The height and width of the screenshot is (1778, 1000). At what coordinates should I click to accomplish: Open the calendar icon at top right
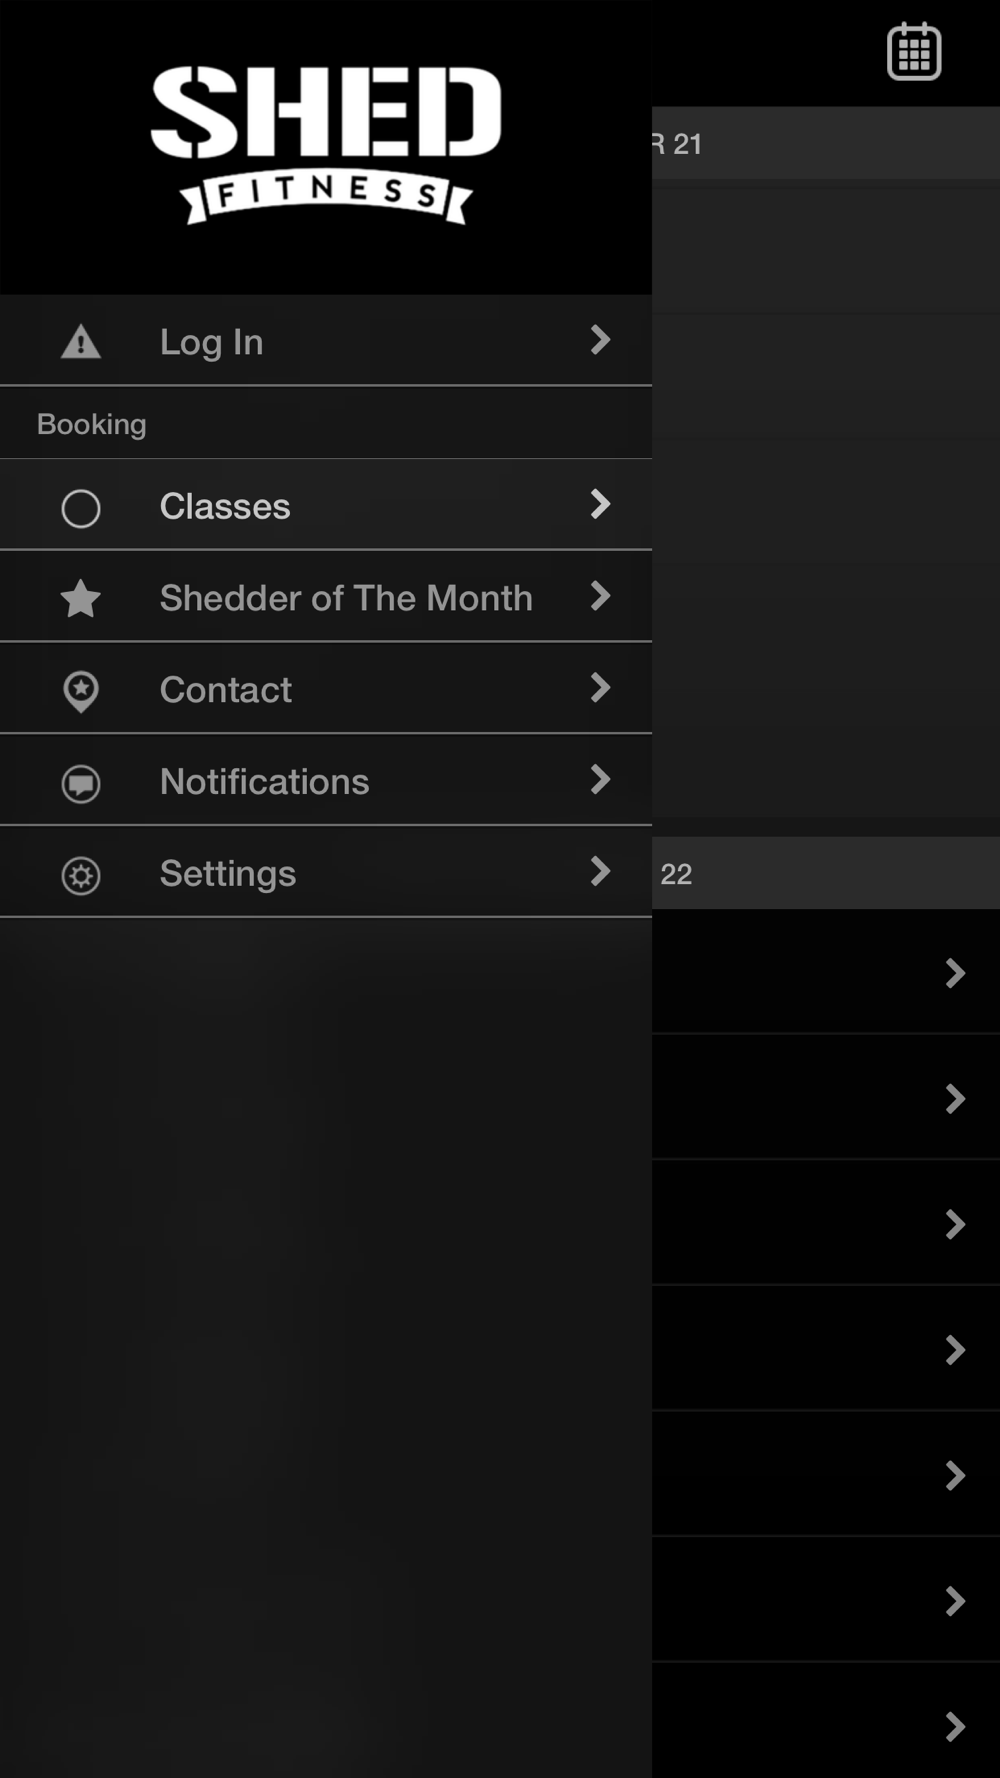pyautogui.click(x=914, y=51)
